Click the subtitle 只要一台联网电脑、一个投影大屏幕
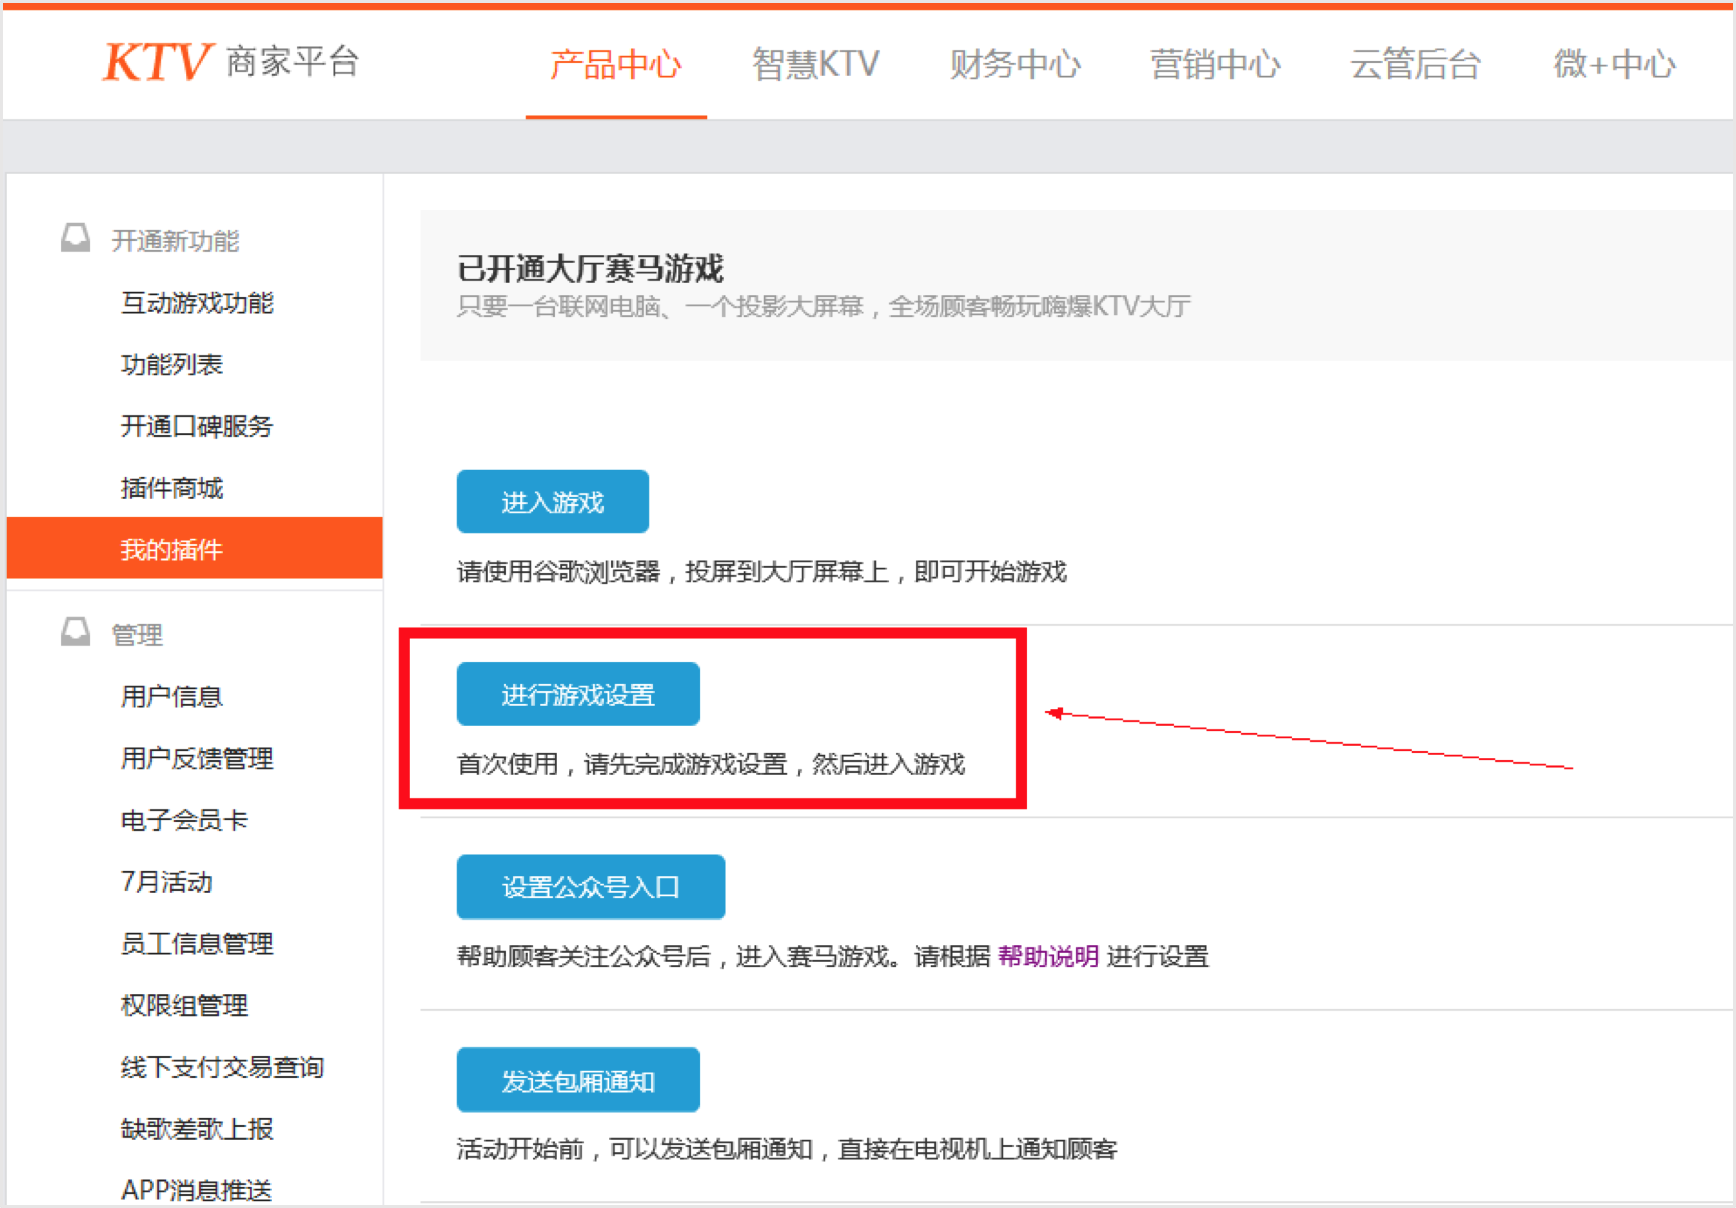The width and height of the screenshot is (1736, 1208). click(x=660, y=306)
